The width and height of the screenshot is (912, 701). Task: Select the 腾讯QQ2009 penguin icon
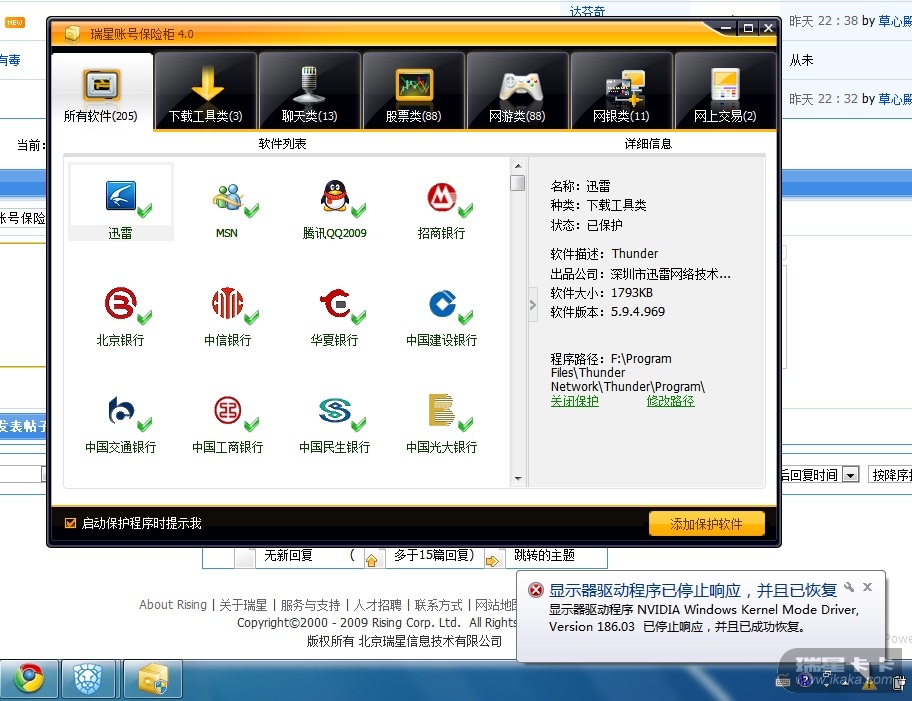point(334,196)
